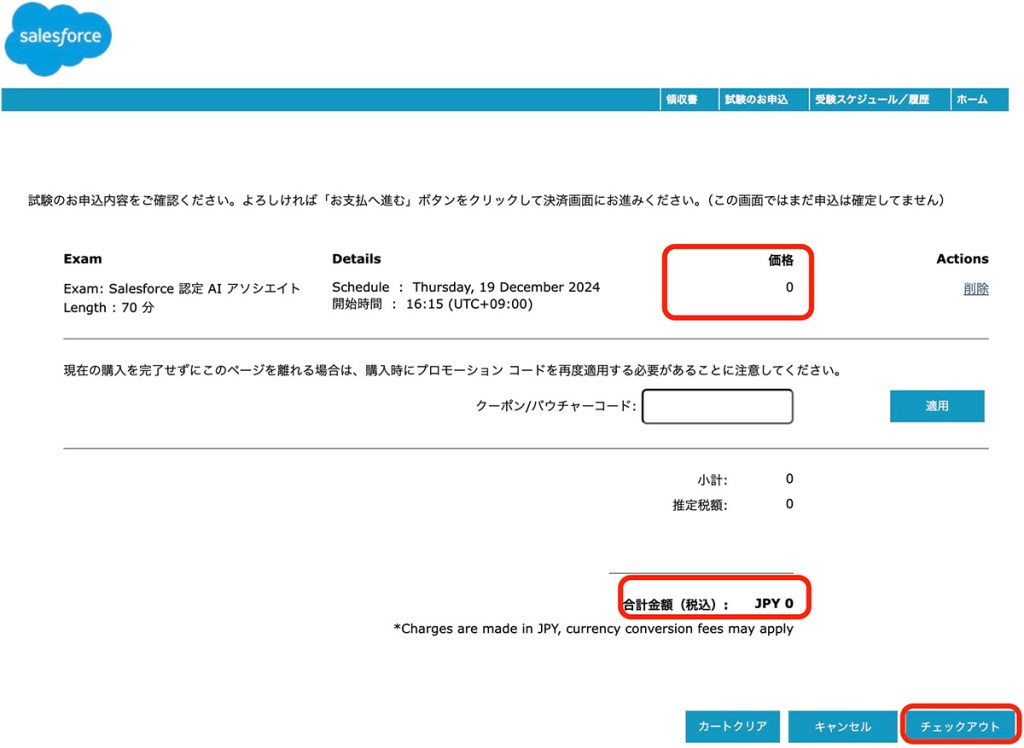This screenshot has width=1024, height=748.
Task: Click the Actions column header
Action: (962, 259)
